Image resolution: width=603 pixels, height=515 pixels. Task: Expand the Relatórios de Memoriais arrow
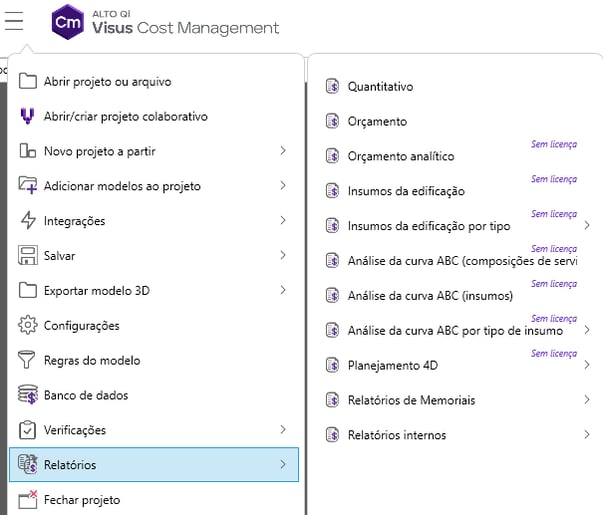pyautogui.click(x=586, y=400)
